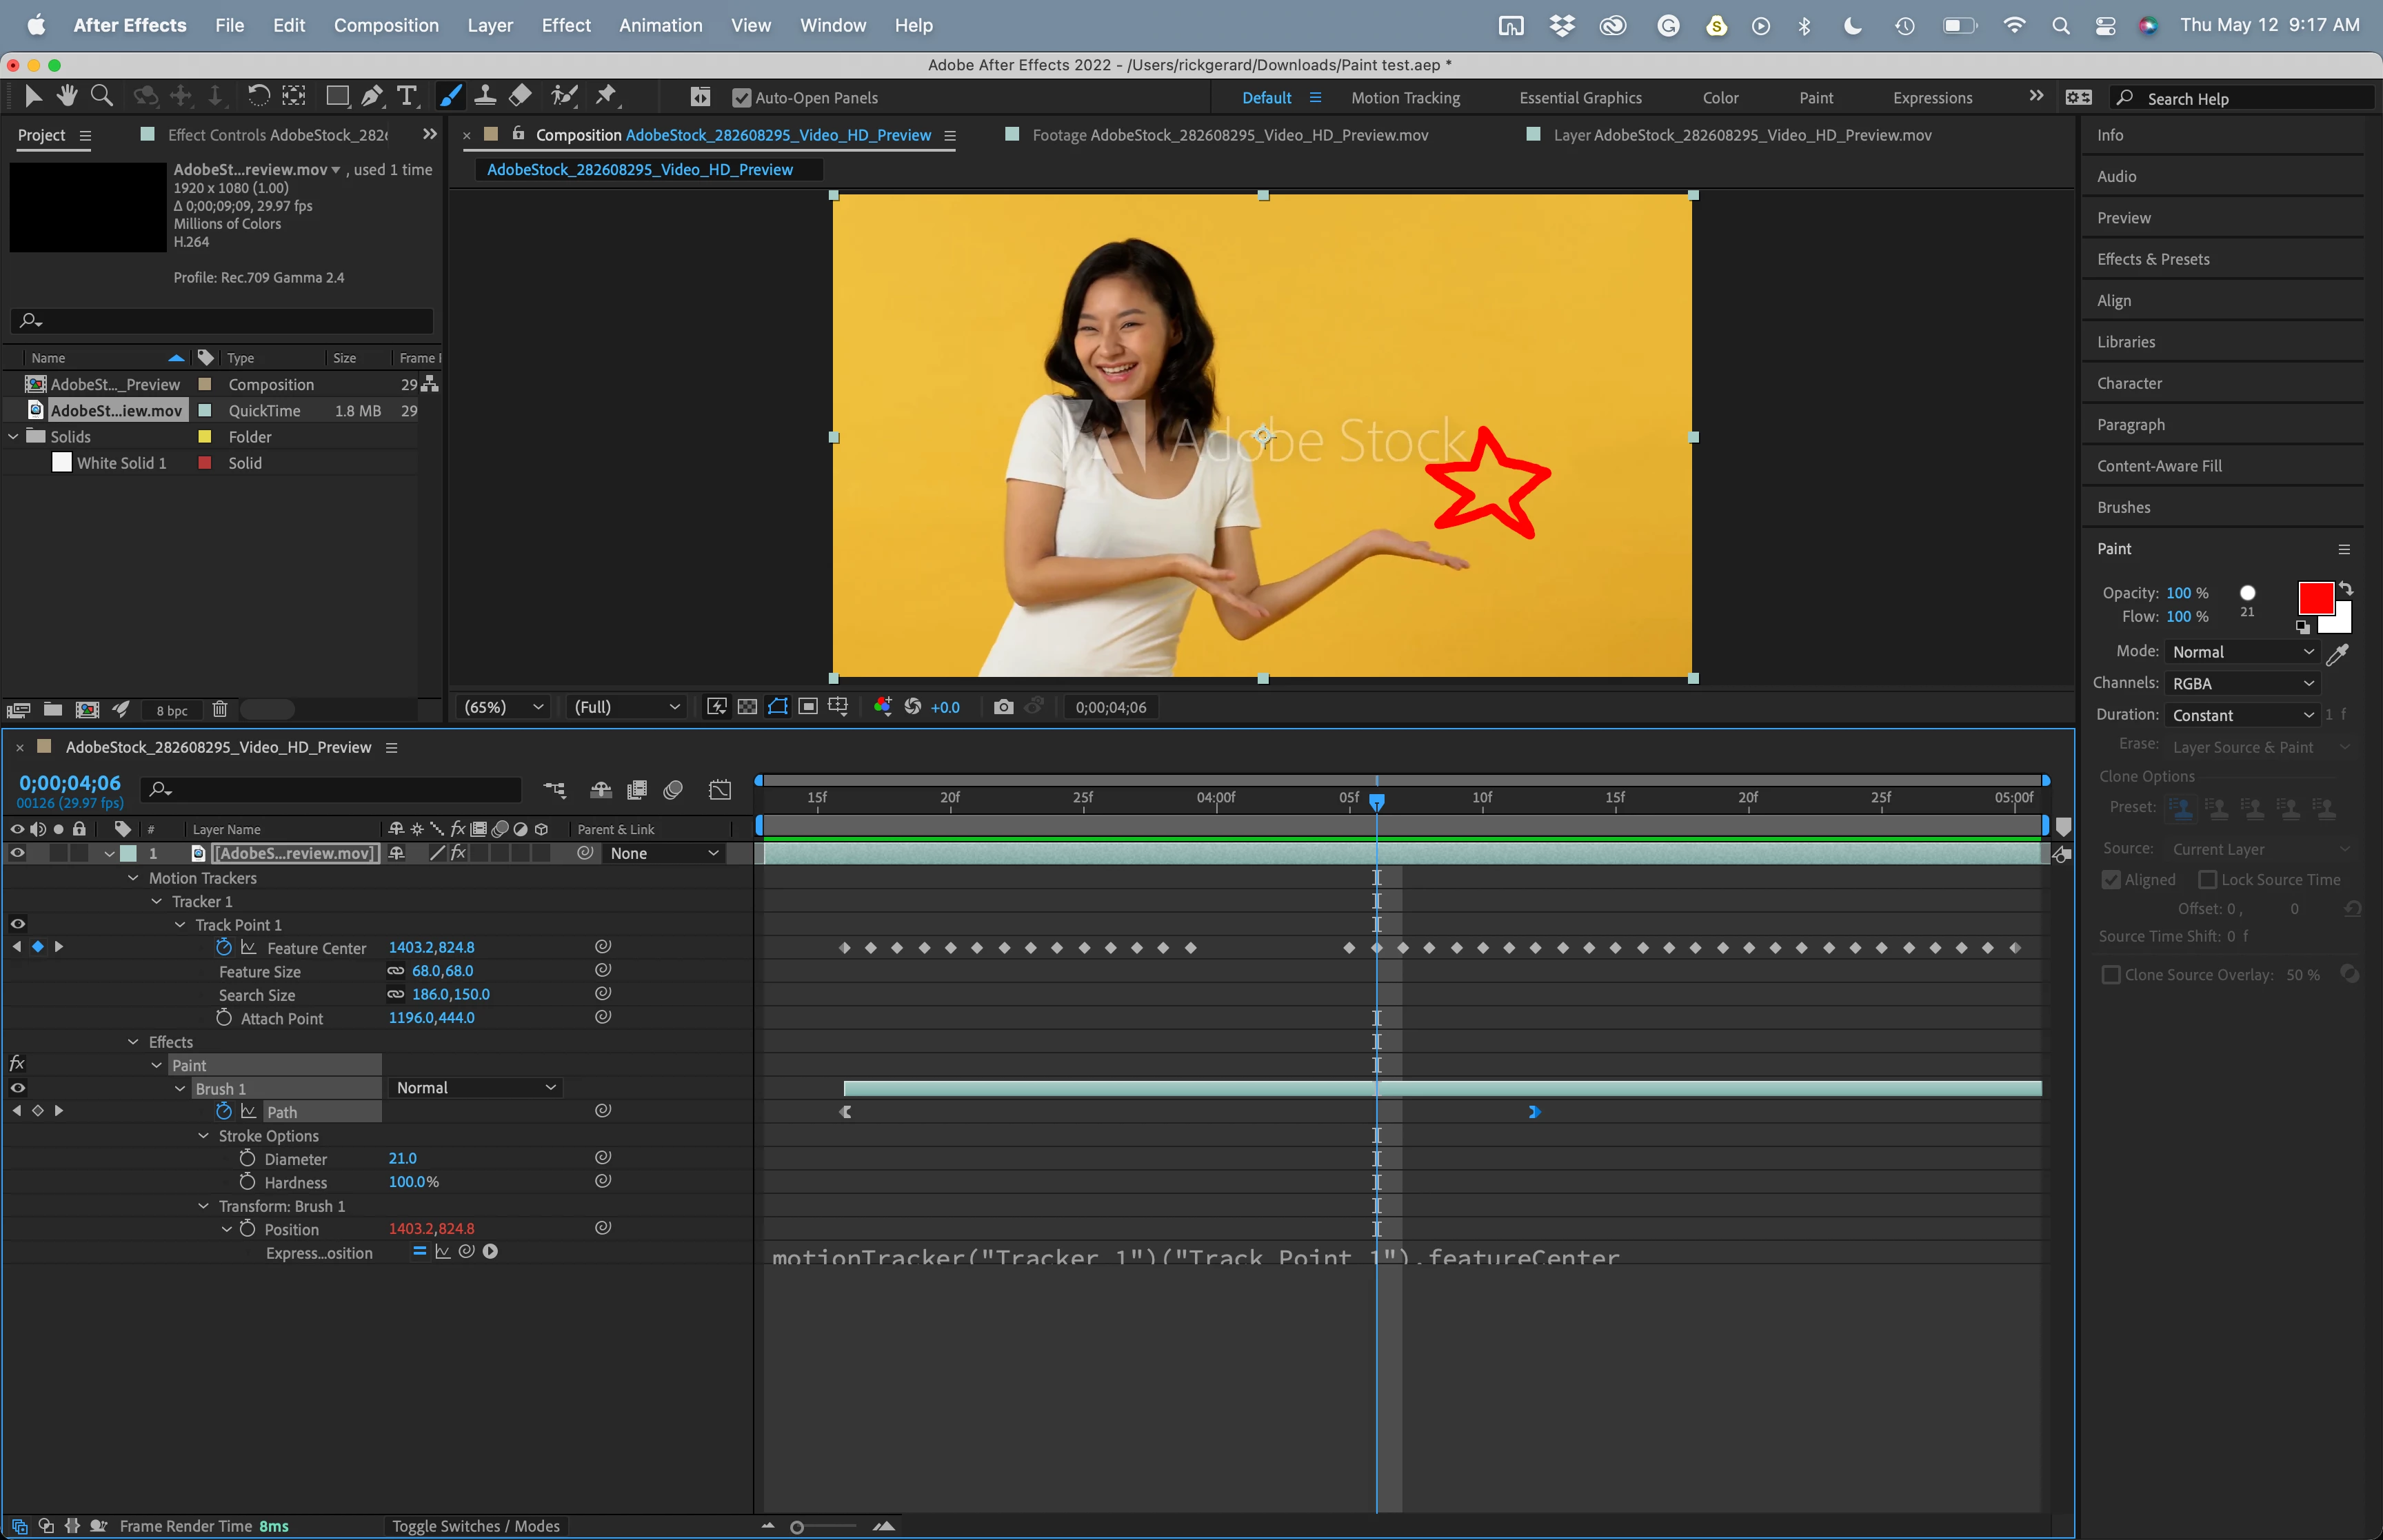Click the Toggle Switches / Modes button
This screenshot has width=2383, height=1540.
pyautogui.click(x=476, y=1525)
